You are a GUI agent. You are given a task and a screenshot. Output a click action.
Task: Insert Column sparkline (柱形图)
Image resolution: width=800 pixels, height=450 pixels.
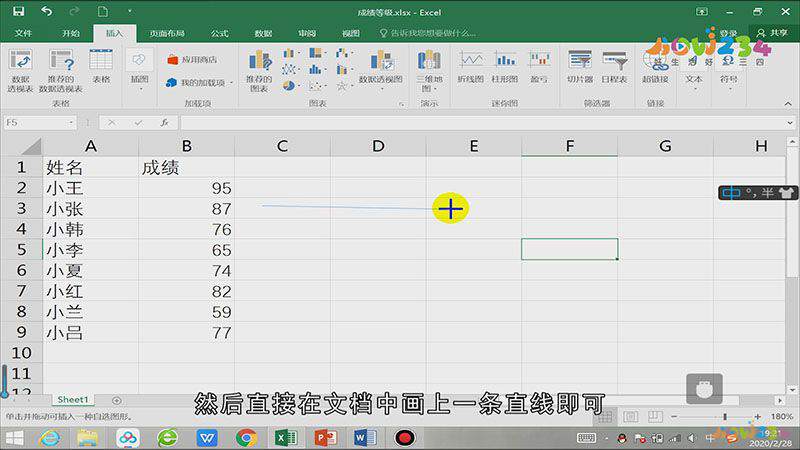(x=505, y=66)
